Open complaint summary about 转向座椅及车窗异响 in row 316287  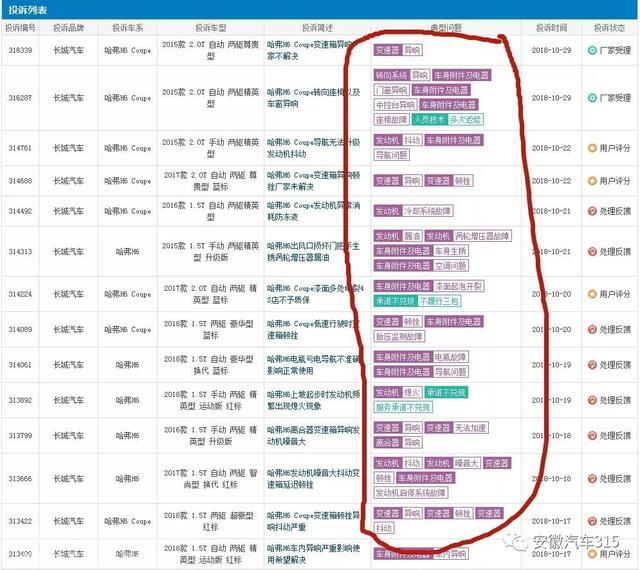pos(313,98)
